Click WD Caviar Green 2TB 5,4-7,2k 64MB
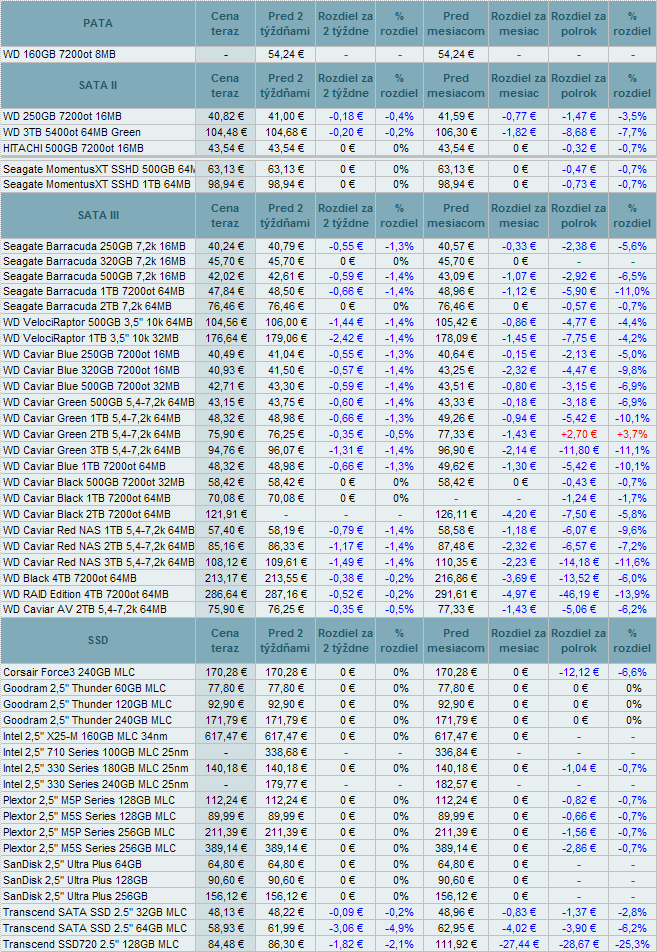The image size is (657, 952). [x=92, y=434]
